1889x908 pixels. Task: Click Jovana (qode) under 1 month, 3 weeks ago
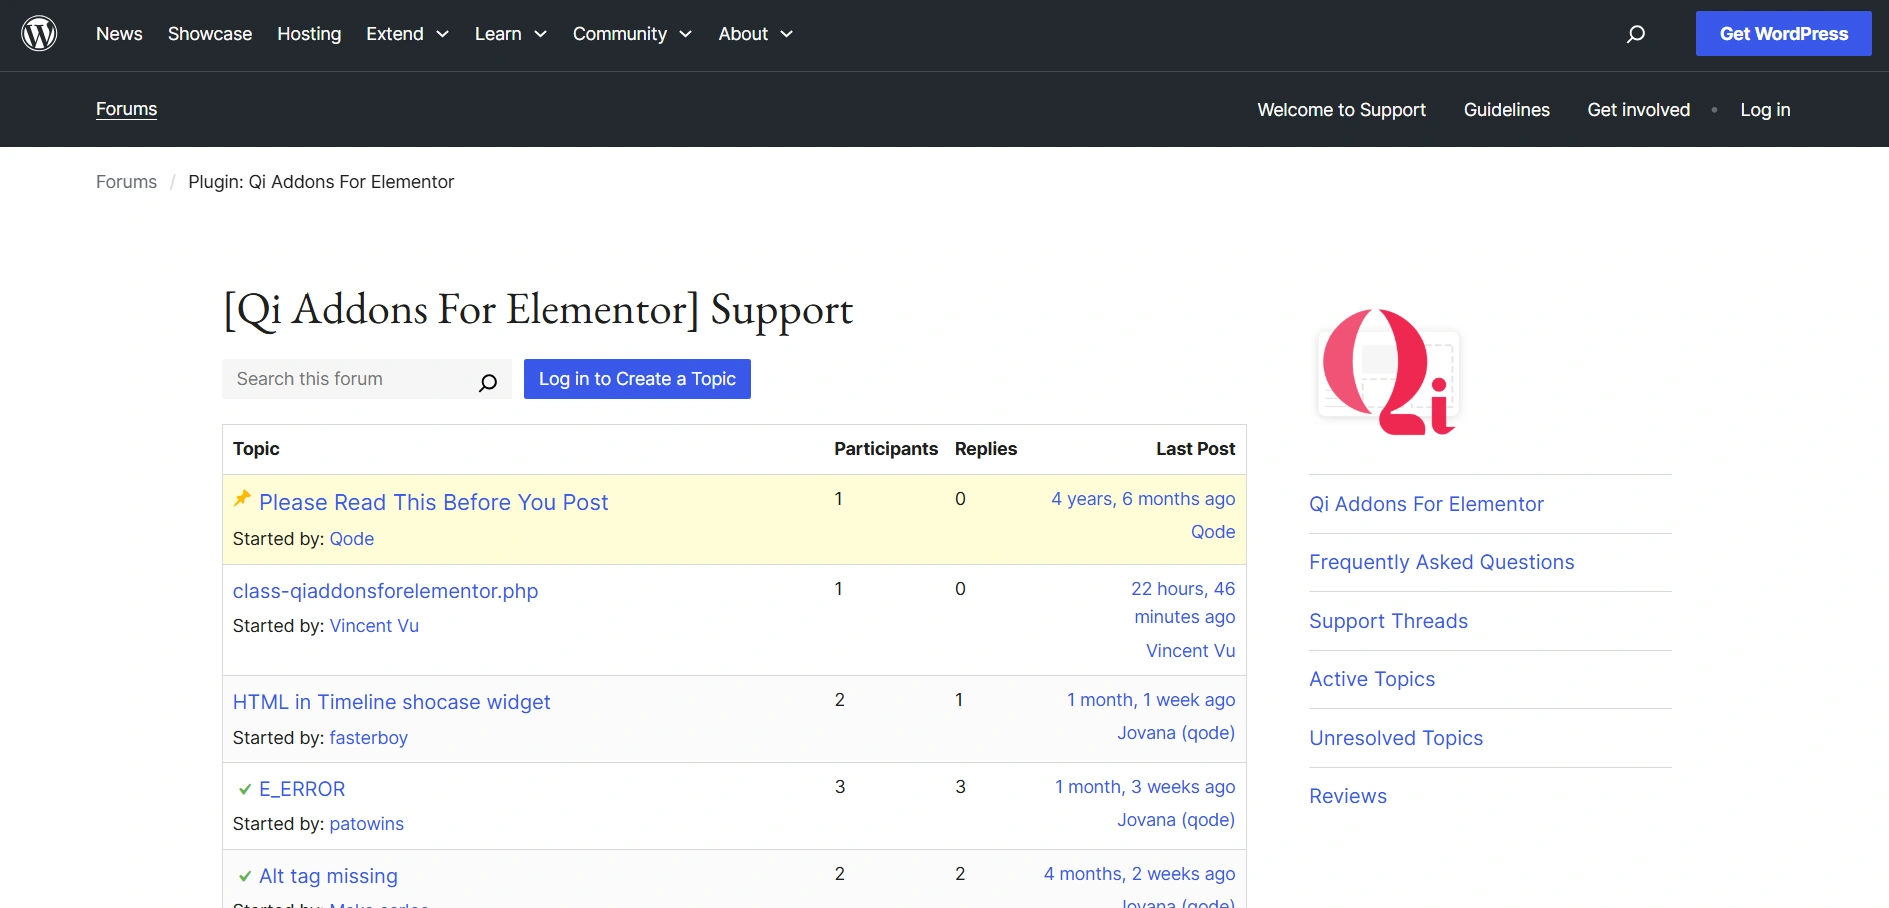tap(1176, 820)
